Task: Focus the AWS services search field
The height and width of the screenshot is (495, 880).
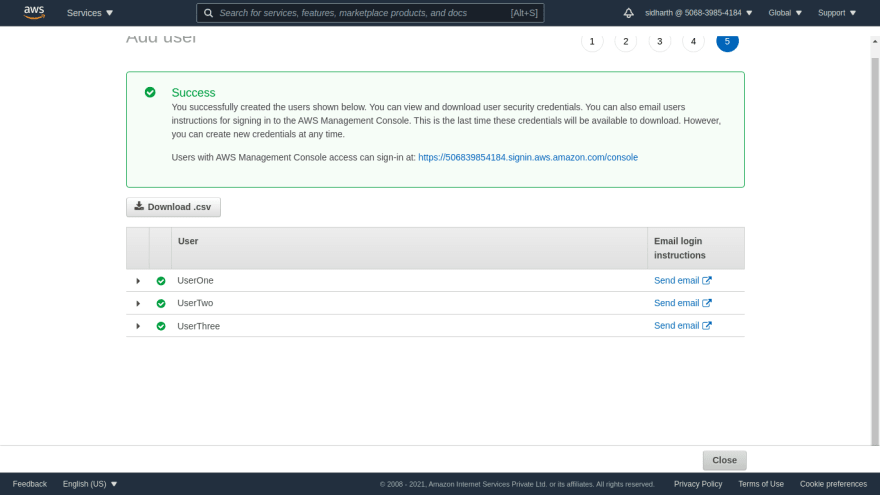Action: tap(370, 13)
